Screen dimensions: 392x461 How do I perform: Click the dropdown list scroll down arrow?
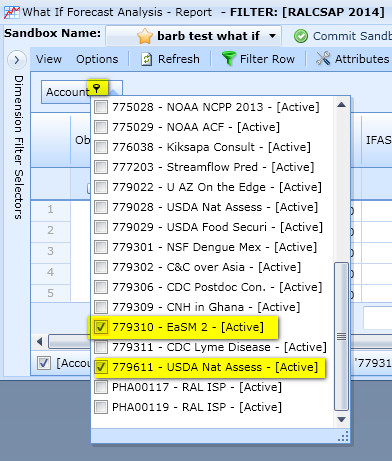pyautogui.click(x=341, y=419)
